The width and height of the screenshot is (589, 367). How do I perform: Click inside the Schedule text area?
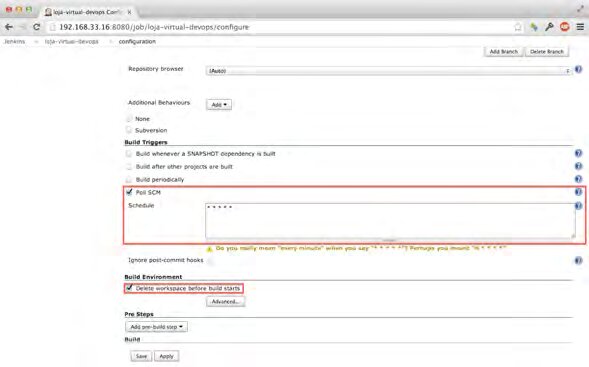click(390, 221)
